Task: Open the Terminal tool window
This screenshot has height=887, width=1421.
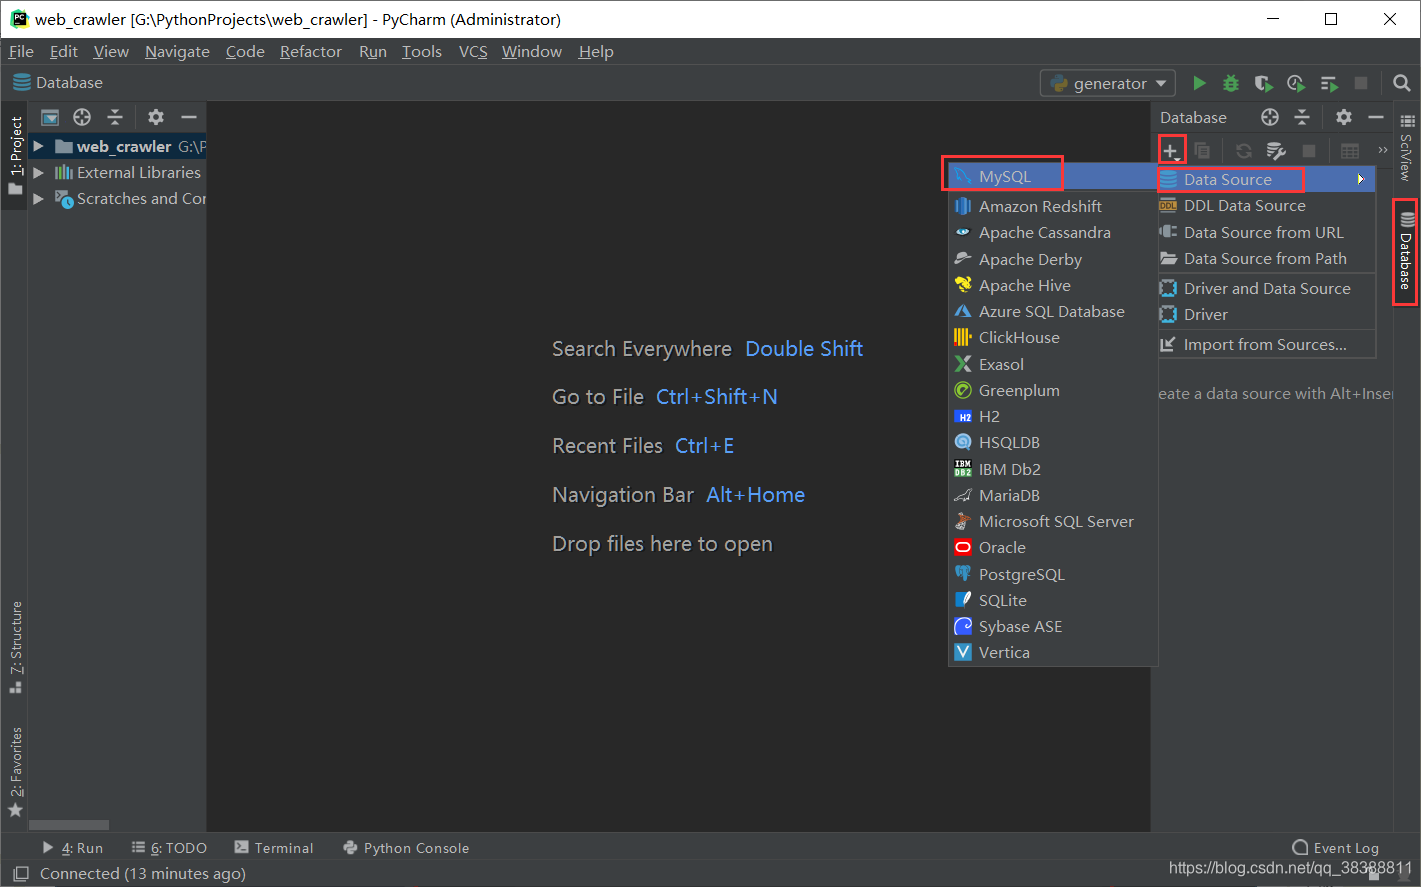Action: pyautogui.click(x=274, y=848)
